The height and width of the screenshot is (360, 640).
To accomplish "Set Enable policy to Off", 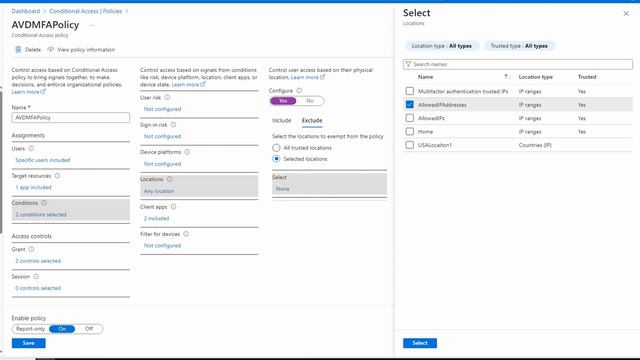I will (x=89, y=329).
